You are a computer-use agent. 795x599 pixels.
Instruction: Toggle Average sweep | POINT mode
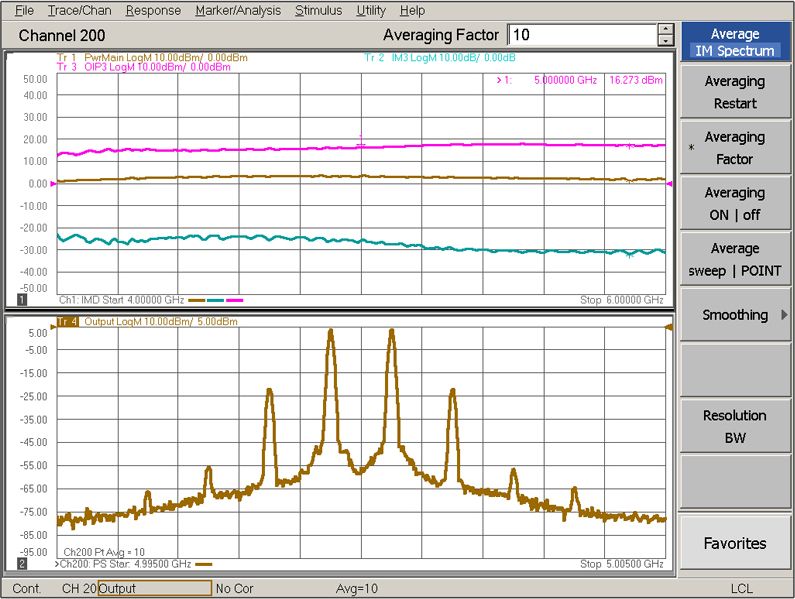pyautogui.click(x=735, y=259)
